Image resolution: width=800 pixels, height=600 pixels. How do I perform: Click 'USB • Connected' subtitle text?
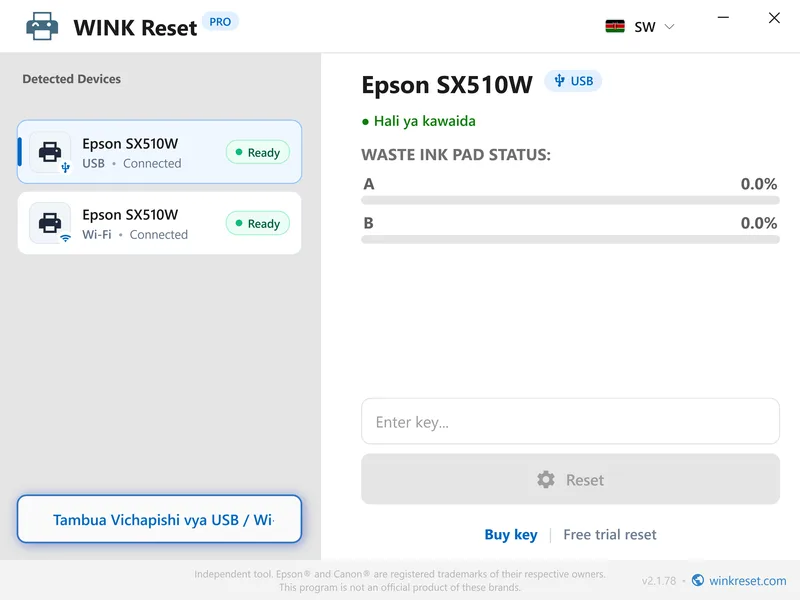[x=132, y=163]
